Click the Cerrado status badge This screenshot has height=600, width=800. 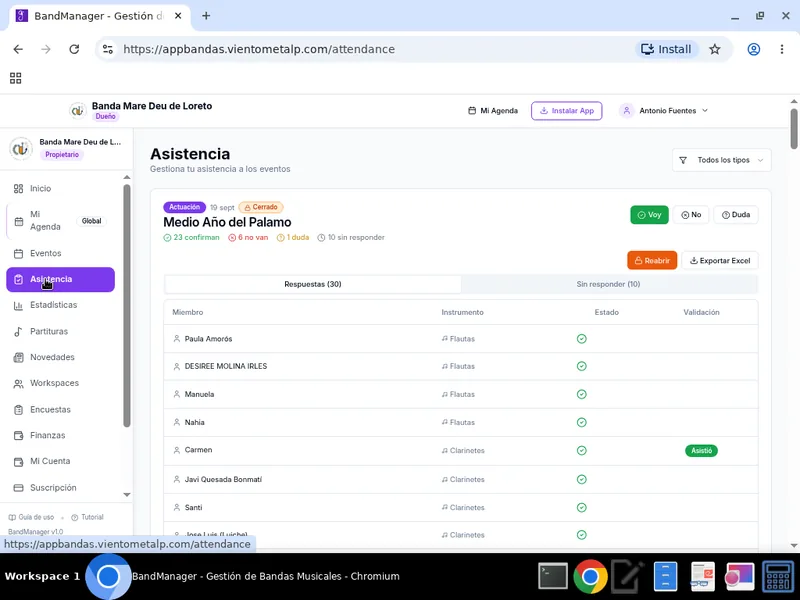click(261, 207)
